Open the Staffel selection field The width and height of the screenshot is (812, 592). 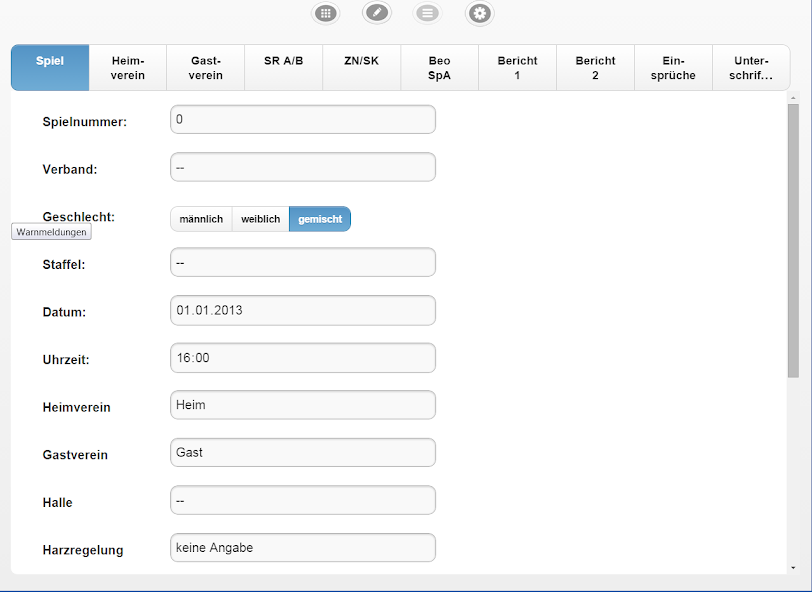point(303,262)
